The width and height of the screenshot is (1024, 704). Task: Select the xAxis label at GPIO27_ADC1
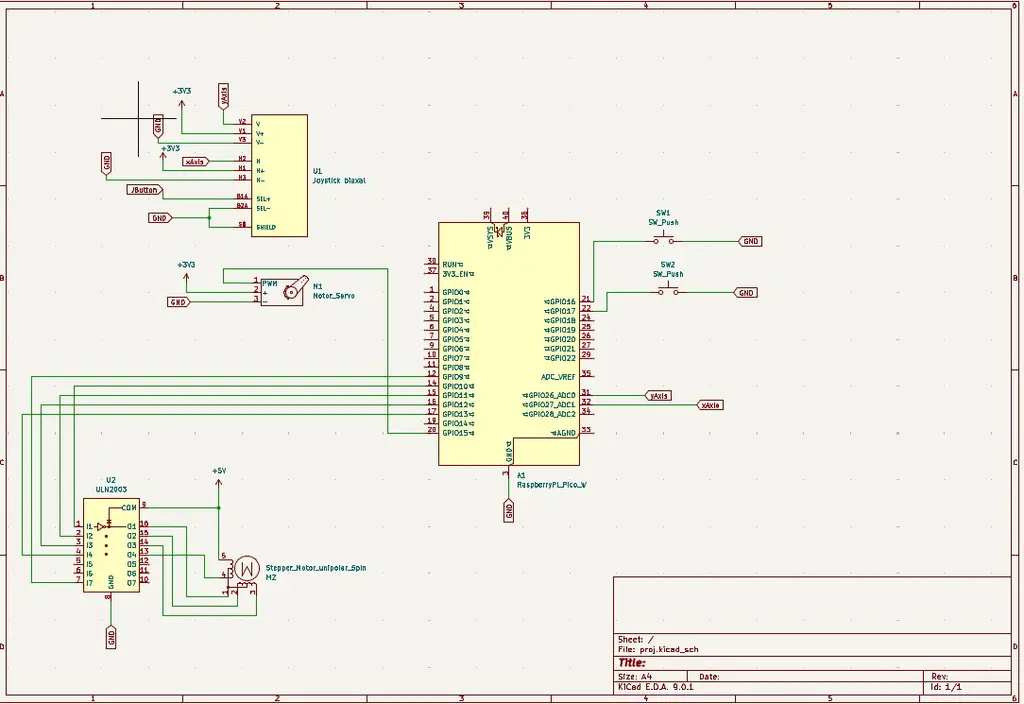[710, 406]
